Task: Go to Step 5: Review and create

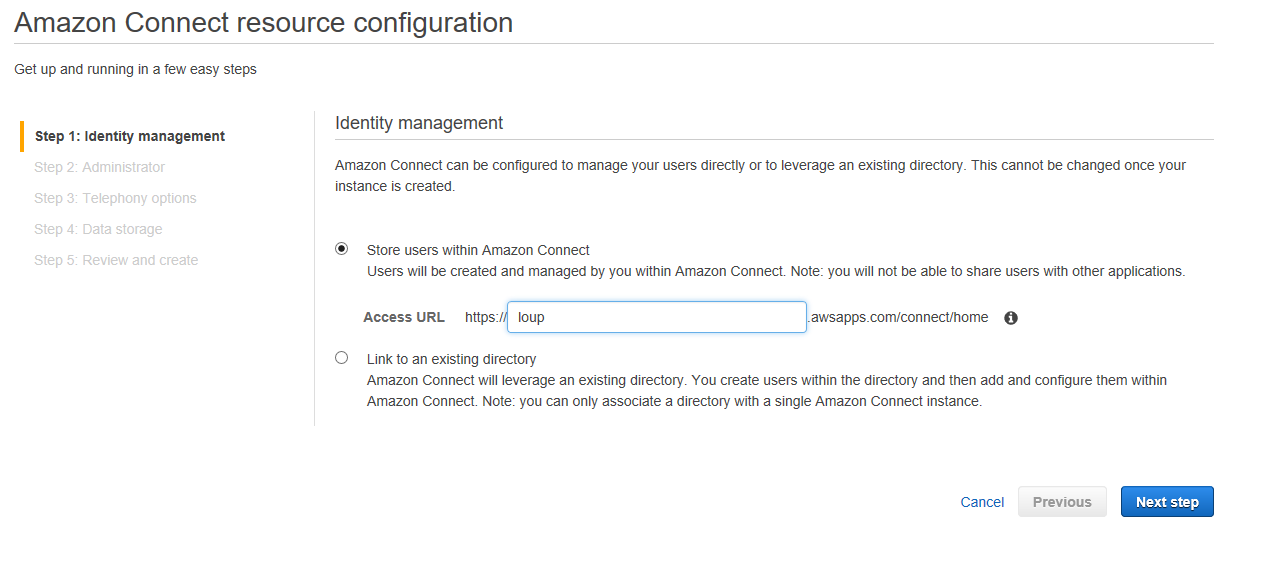Action: point(116,260)
